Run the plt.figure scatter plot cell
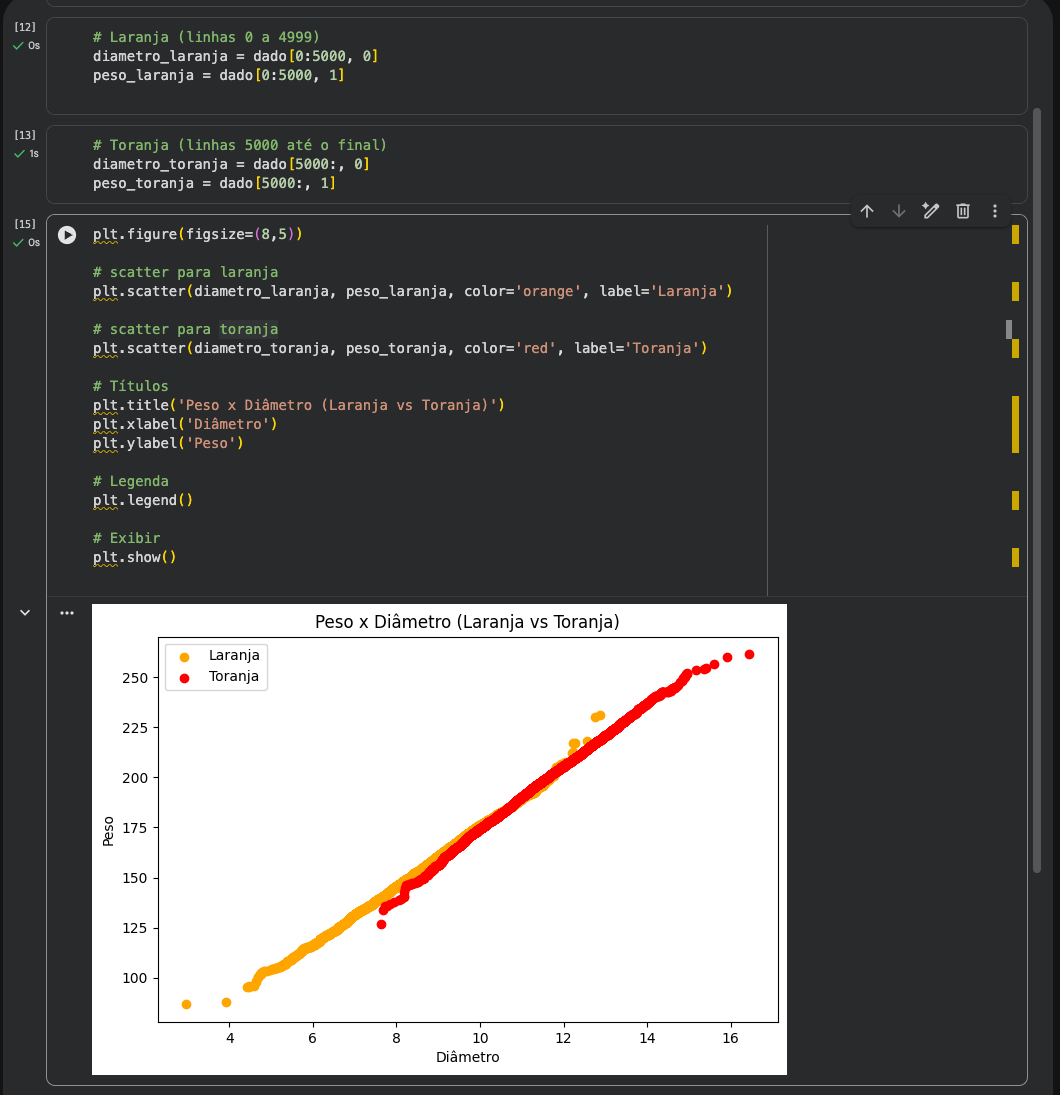 click(67, 235)
